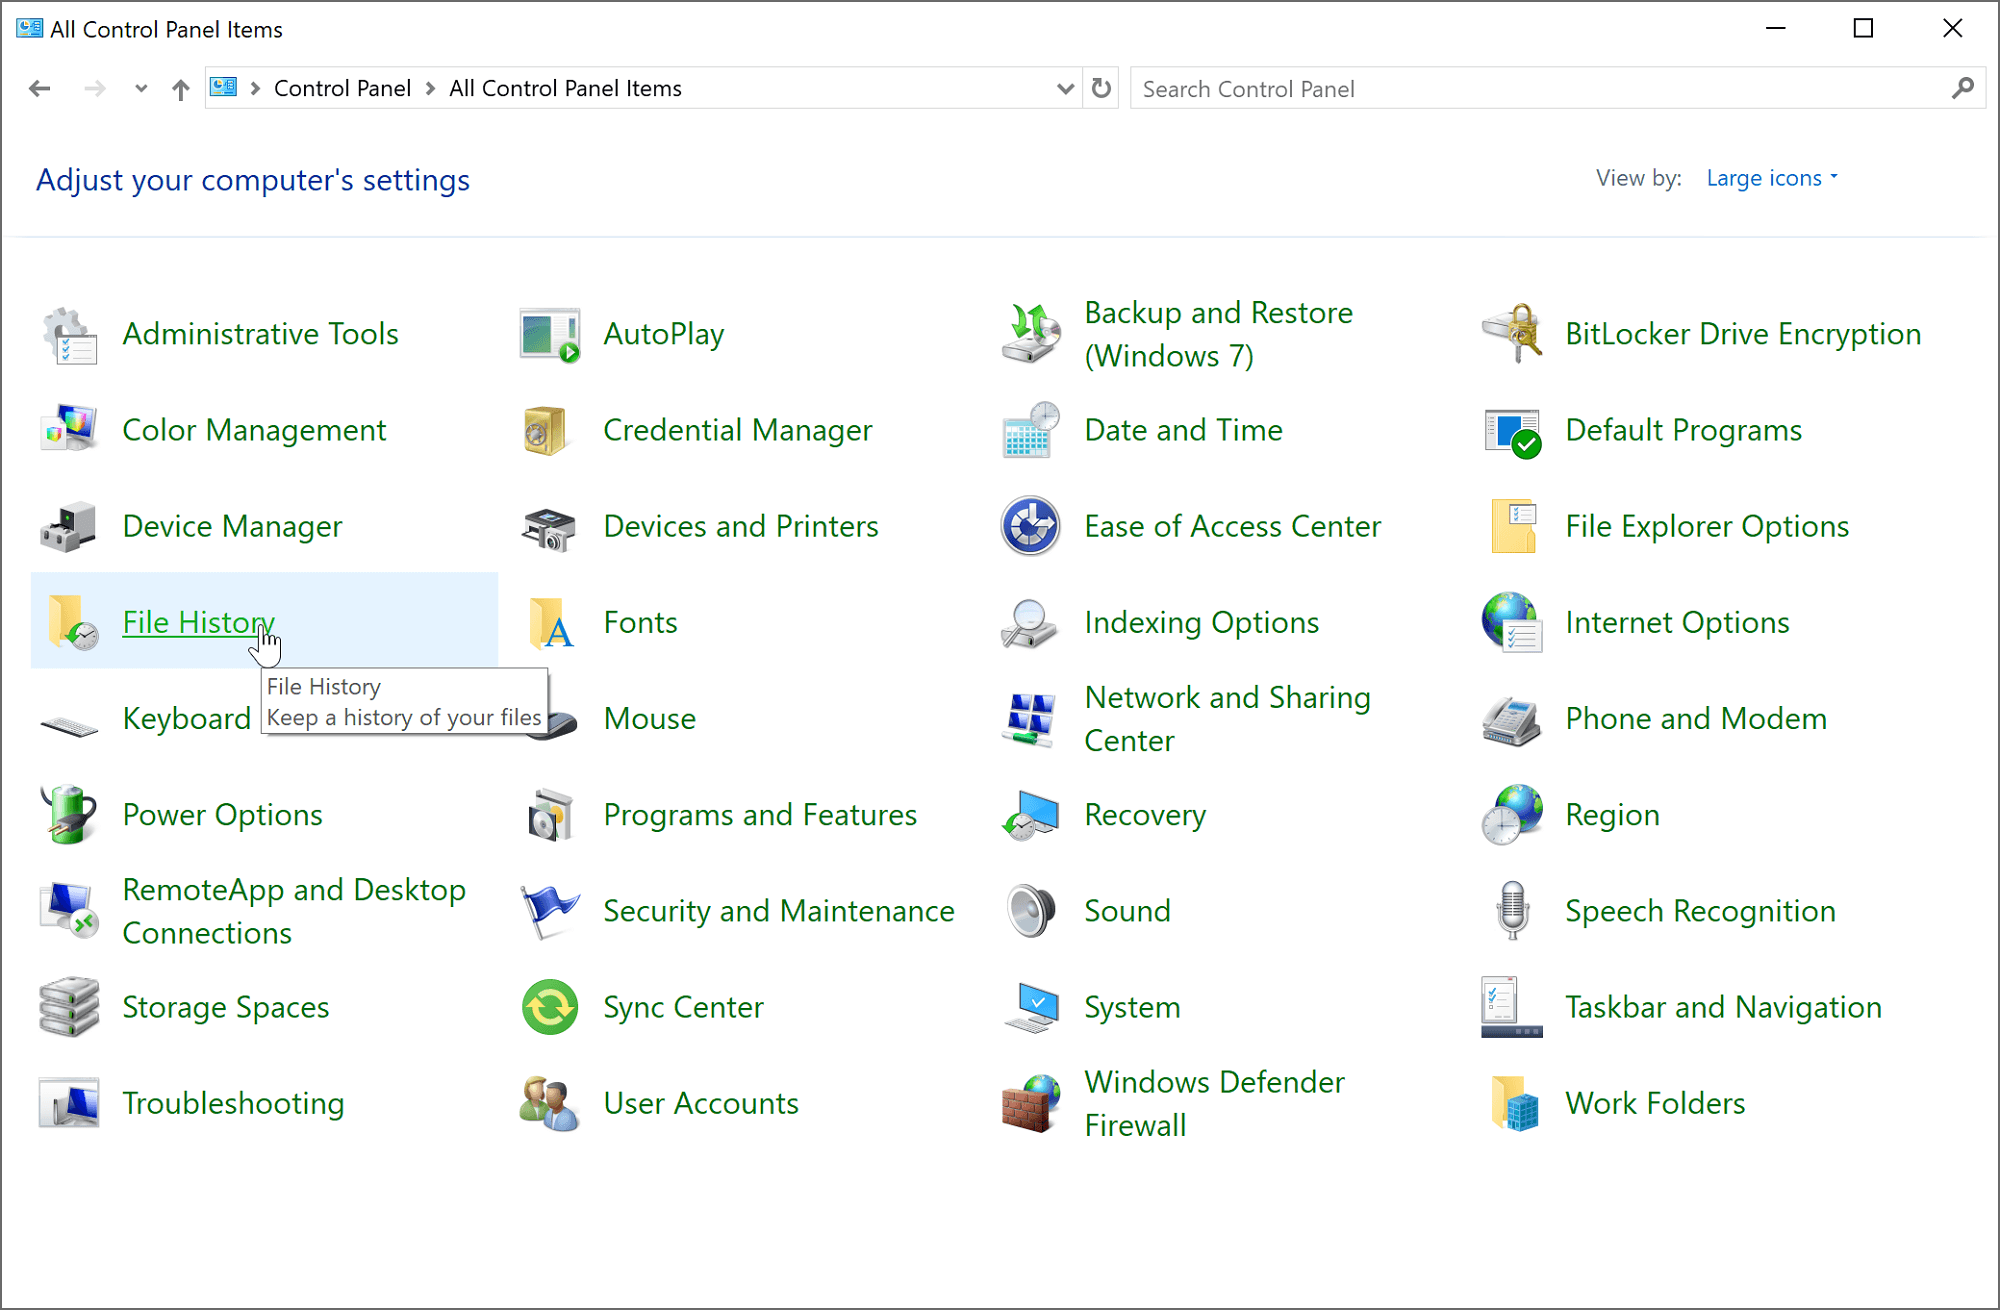The image size is (2000, 1310).
Task: Open the User Accounts link text
Action: [701, 1103]
